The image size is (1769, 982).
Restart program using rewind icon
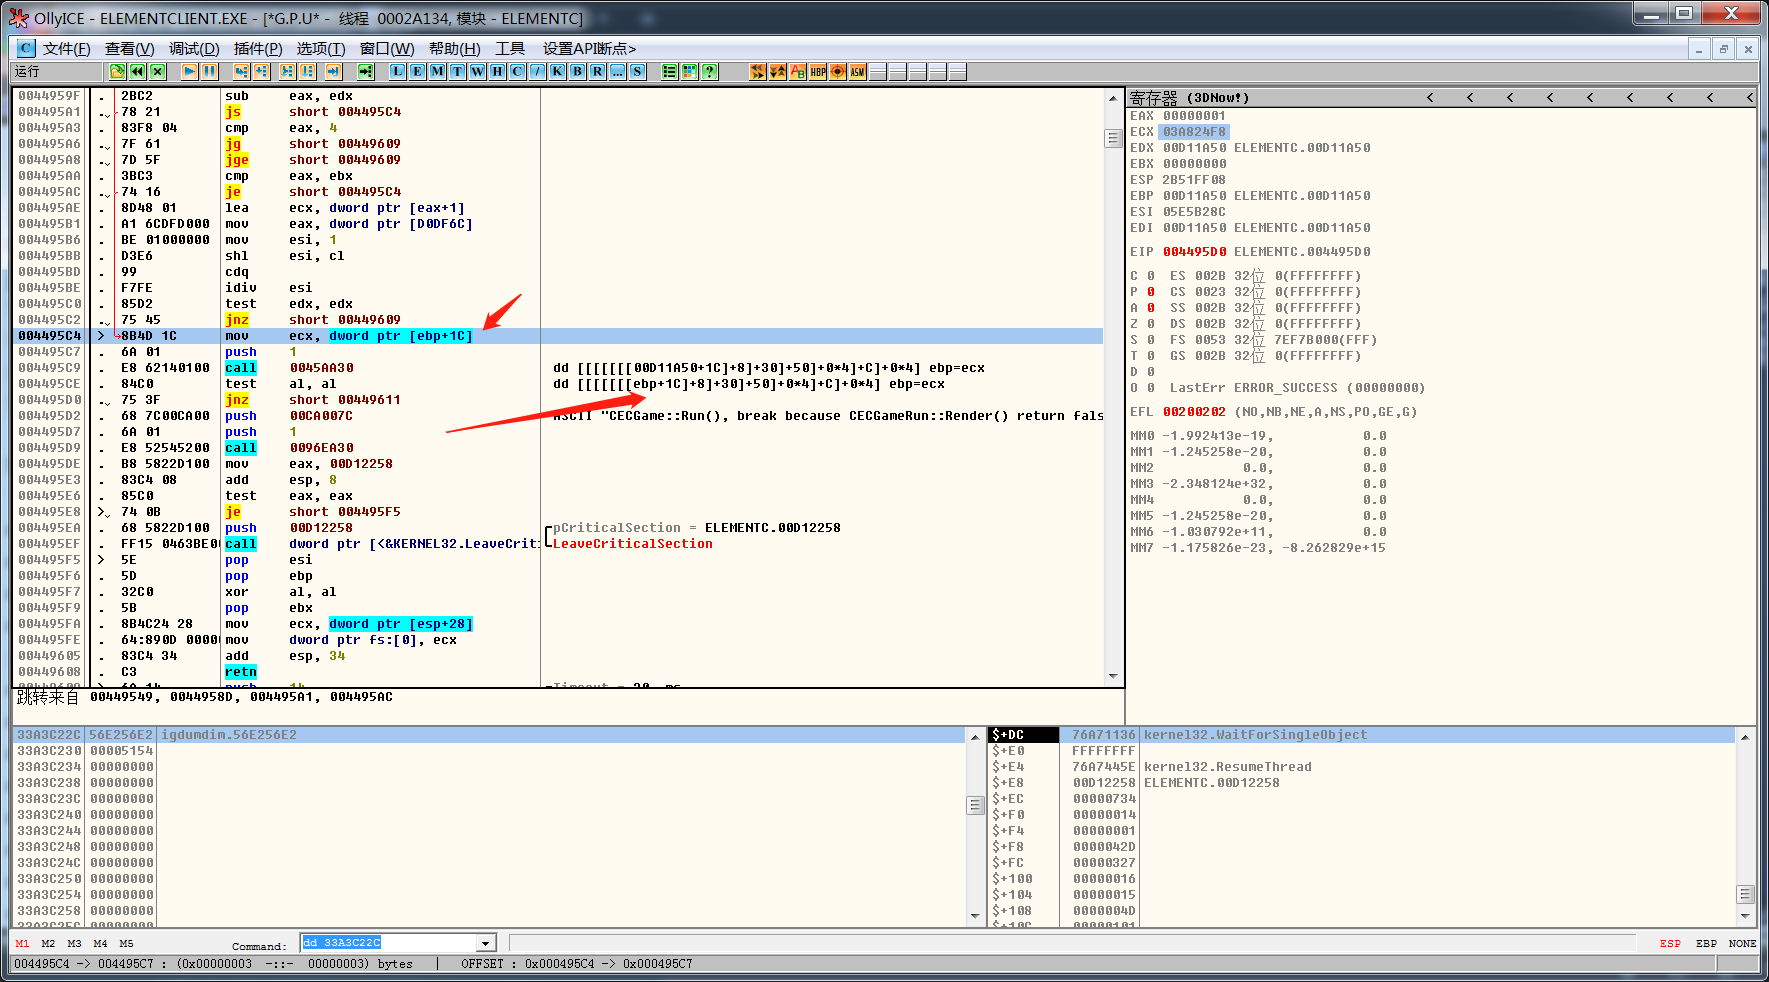(137, 71)
